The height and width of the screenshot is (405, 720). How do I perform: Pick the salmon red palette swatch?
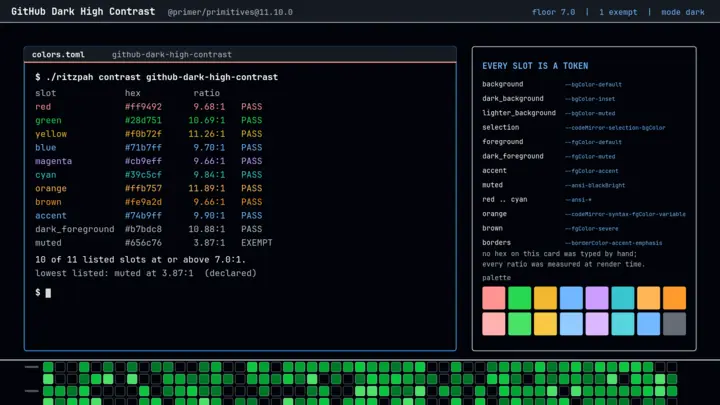click(x=494, y=298)
